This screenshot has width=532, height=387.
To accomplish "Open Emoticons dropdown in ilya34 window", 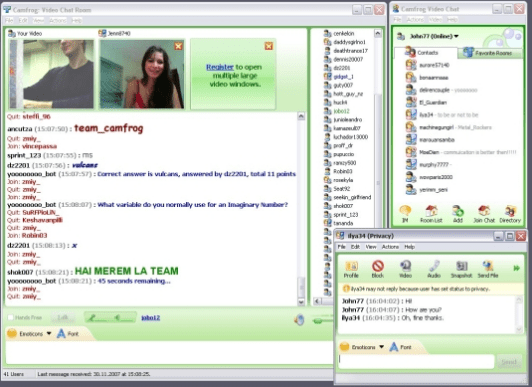I will click(362, 347).
